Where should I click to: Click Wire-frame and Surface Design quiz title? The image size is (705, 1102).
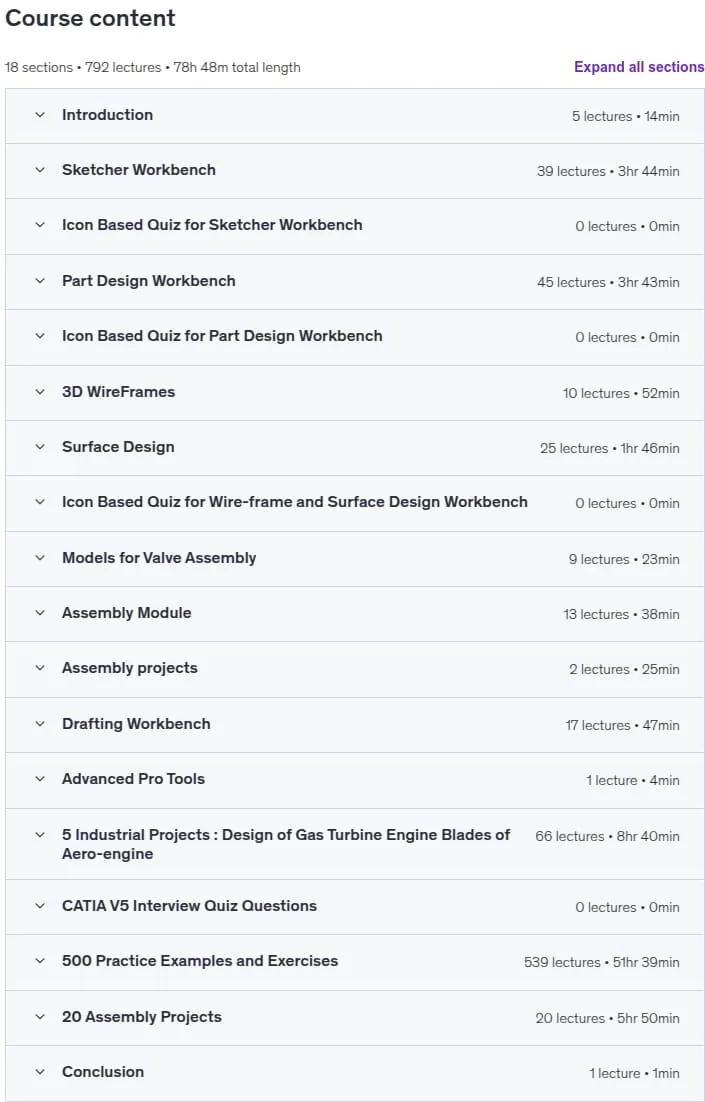[x=295, y=502]
